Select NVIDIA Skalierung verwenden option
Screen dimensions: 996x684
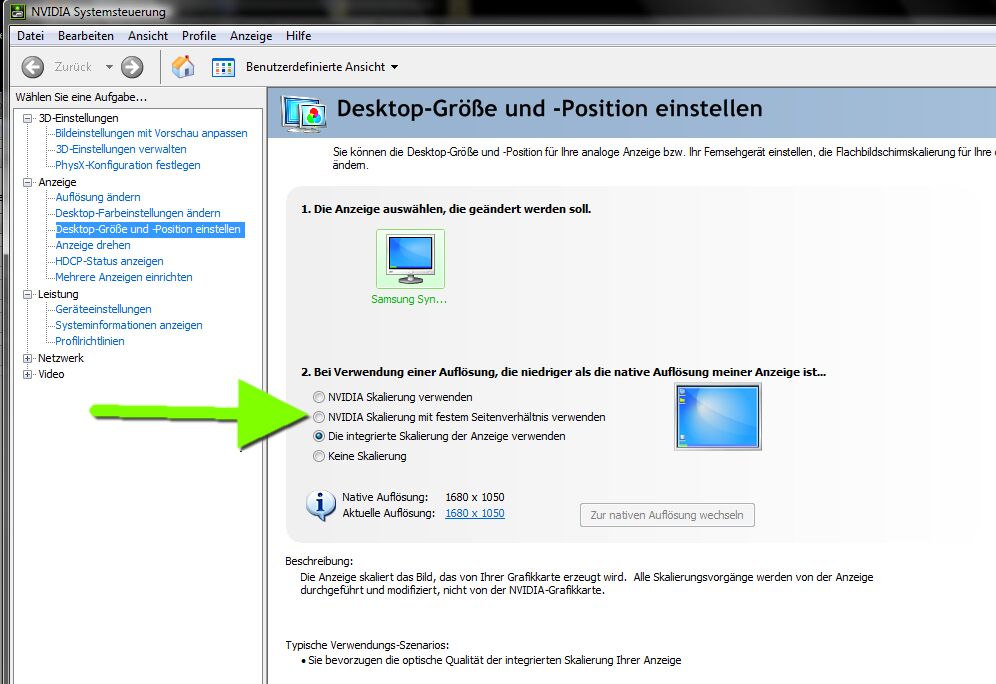319,397
